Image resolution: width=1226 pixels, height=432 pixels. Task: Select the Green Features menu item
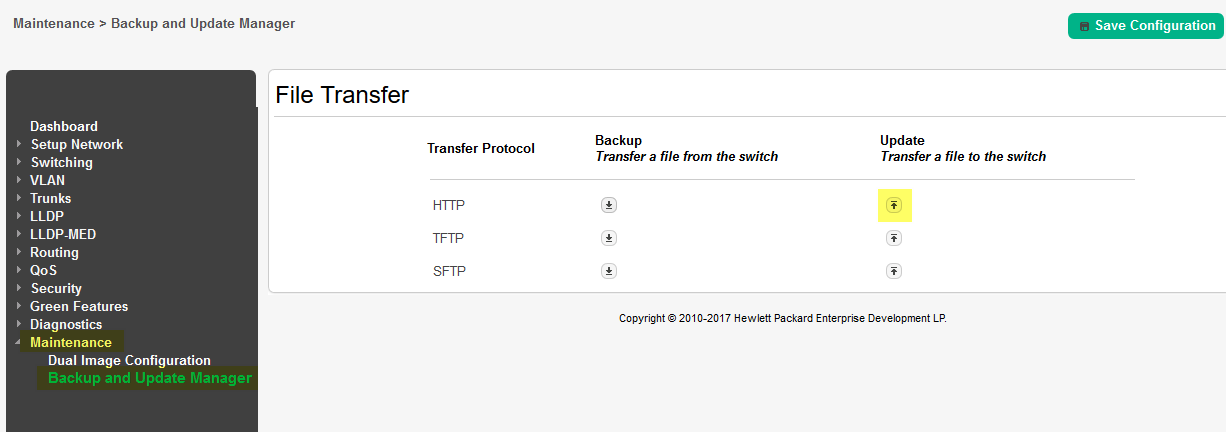79,306
